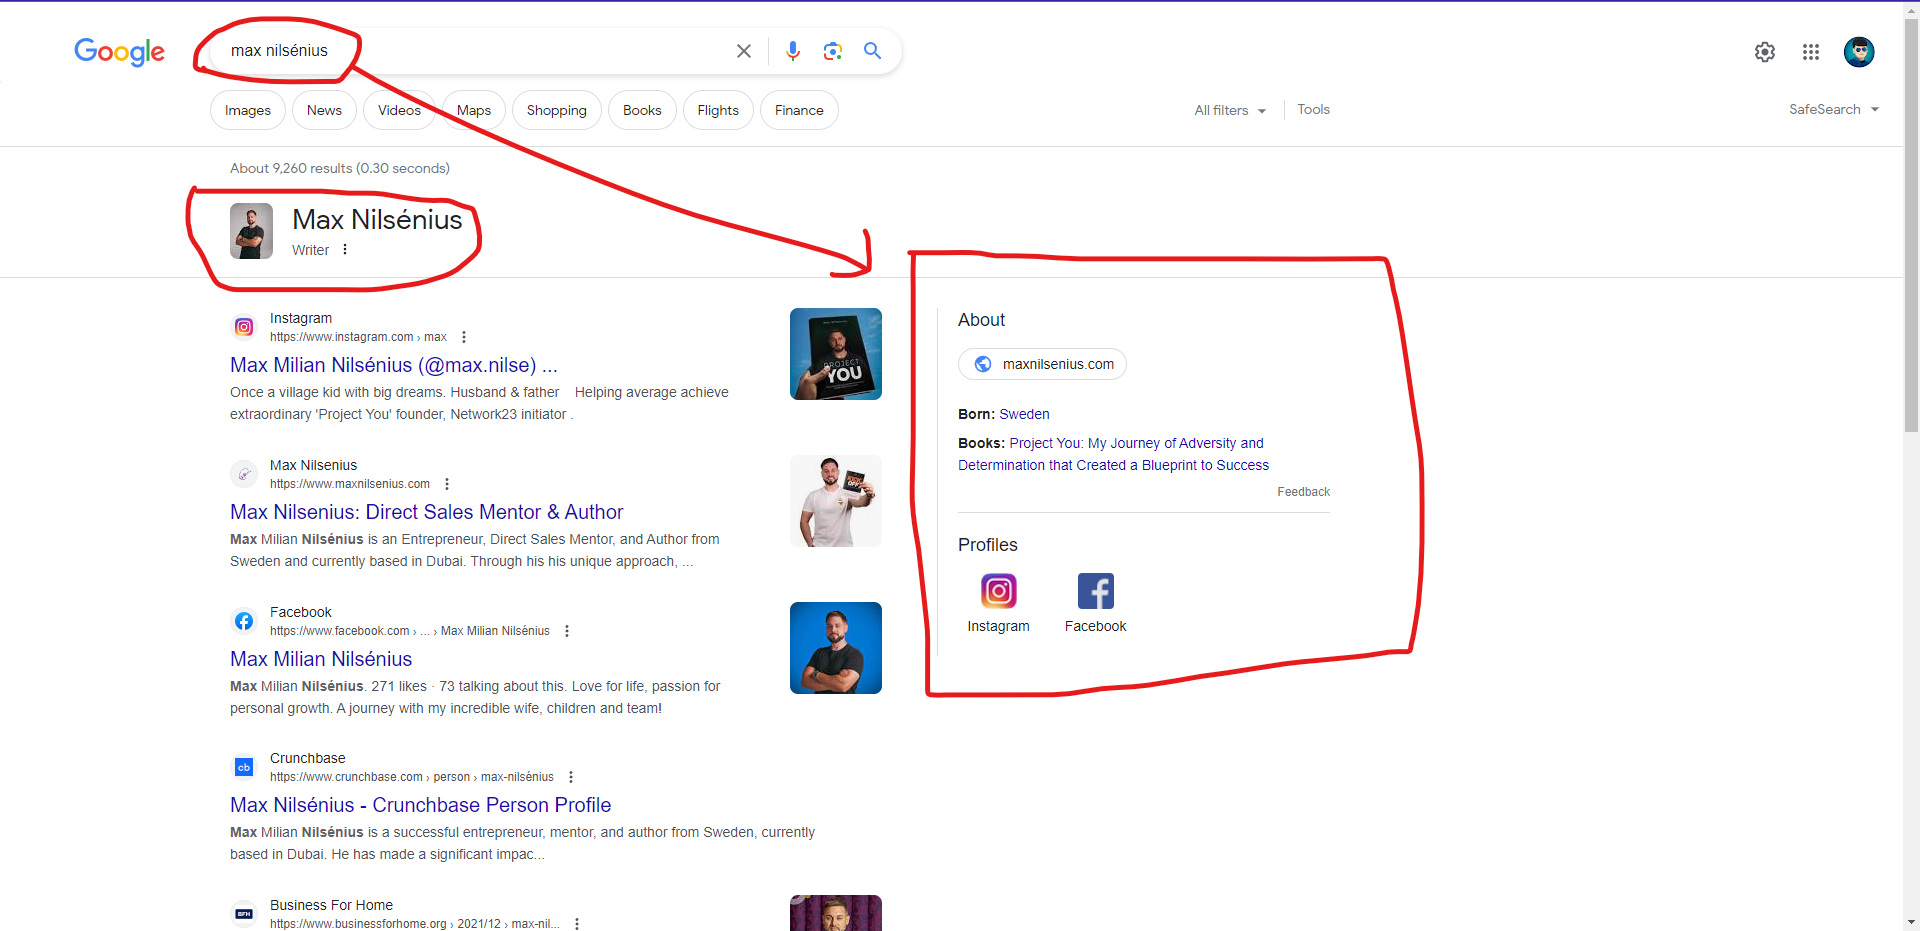
Task: Clear the search query with the X icon
Action: tap(743, 50)
